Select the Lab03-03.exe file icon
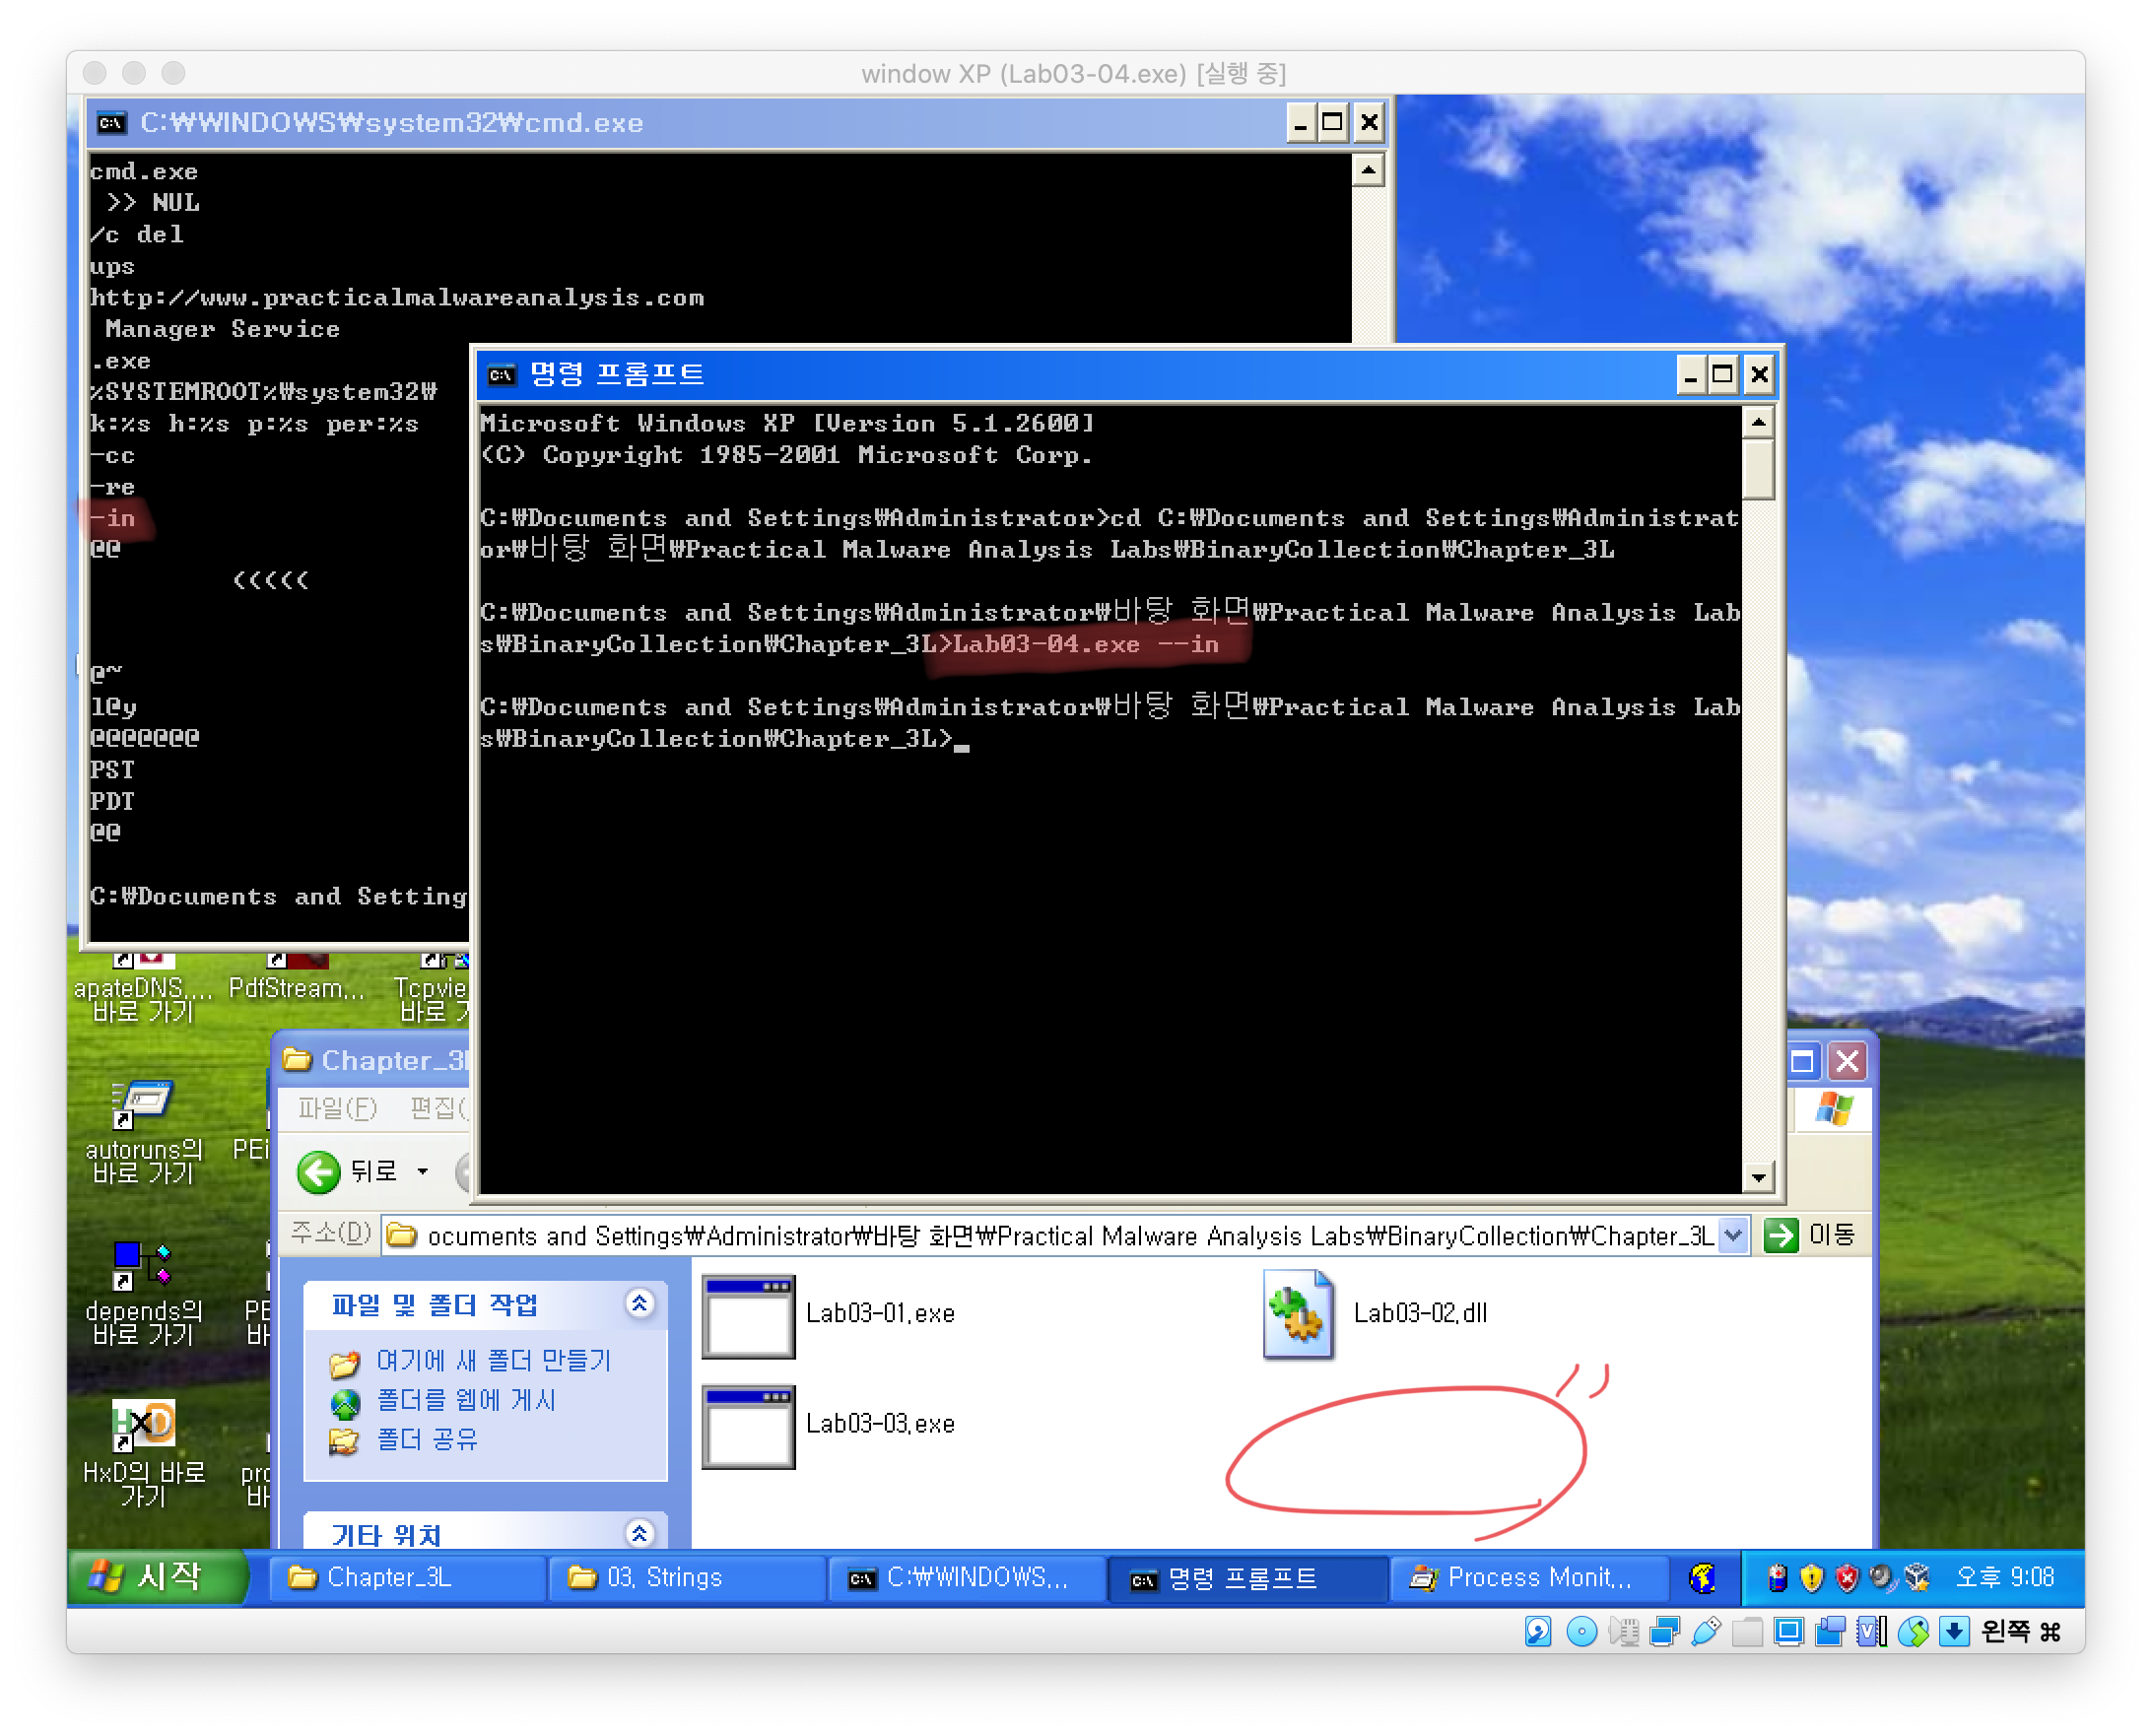Viewport: 2152px width, 1736px height. click(748, 1427)
